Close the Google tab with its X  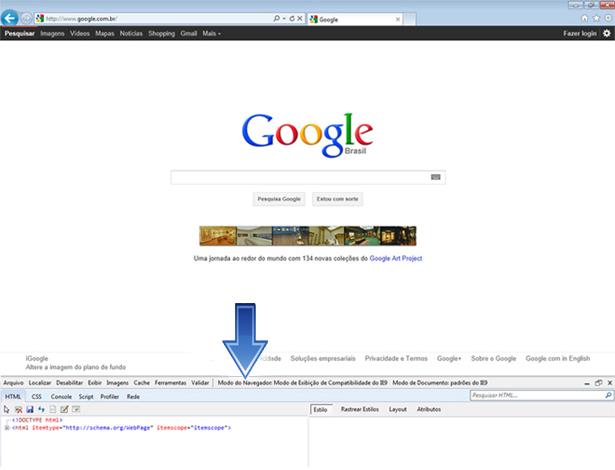click(398, 19)
